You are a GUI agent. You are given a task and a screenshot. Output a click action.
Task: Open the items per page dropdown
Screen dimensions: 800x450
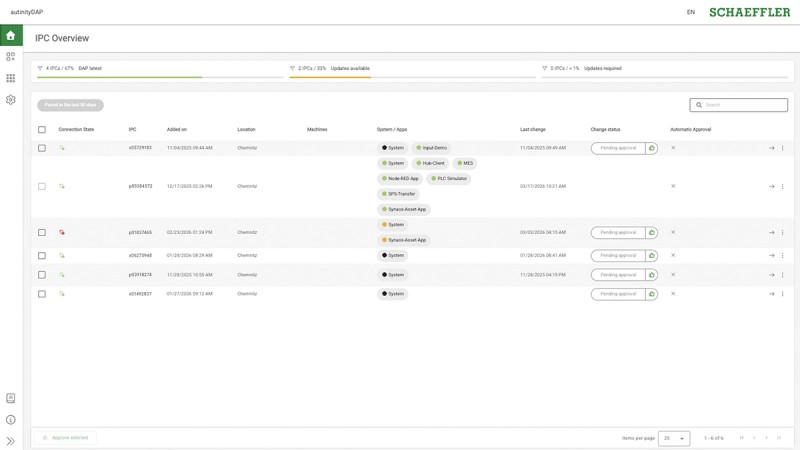674,438
